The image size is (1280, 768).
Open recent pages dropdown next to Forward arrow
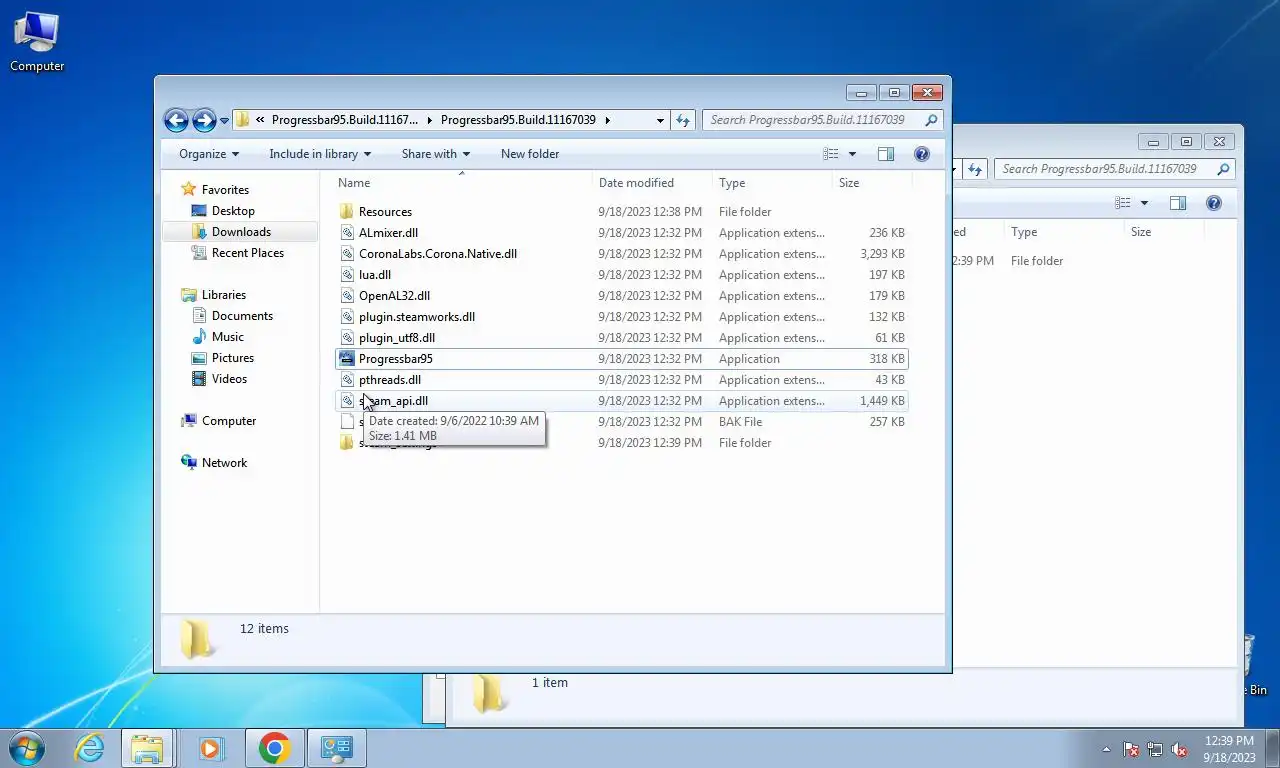(224, 120)
